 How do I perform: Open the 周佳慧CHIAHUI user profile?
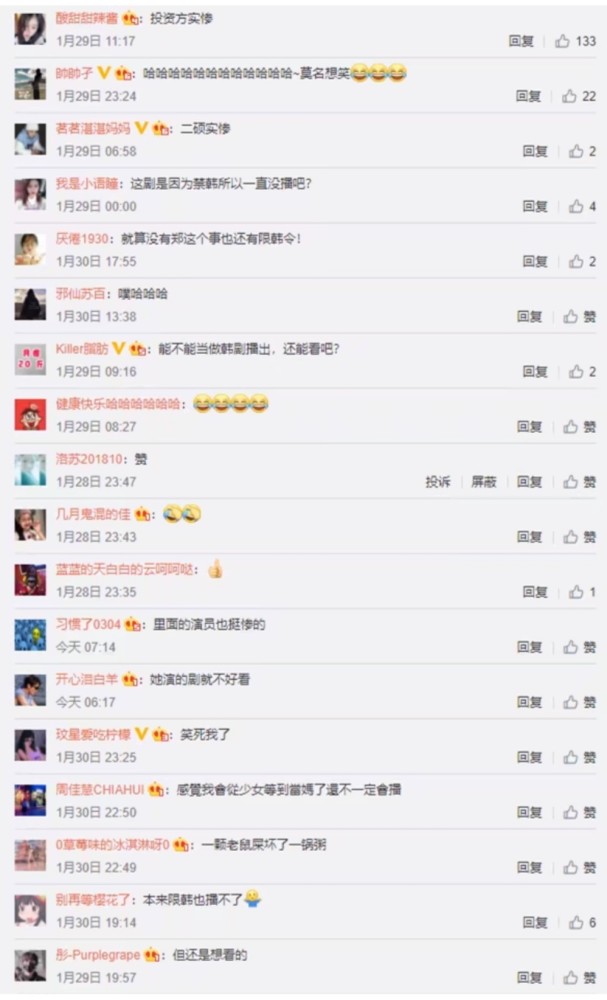(100, 790)
